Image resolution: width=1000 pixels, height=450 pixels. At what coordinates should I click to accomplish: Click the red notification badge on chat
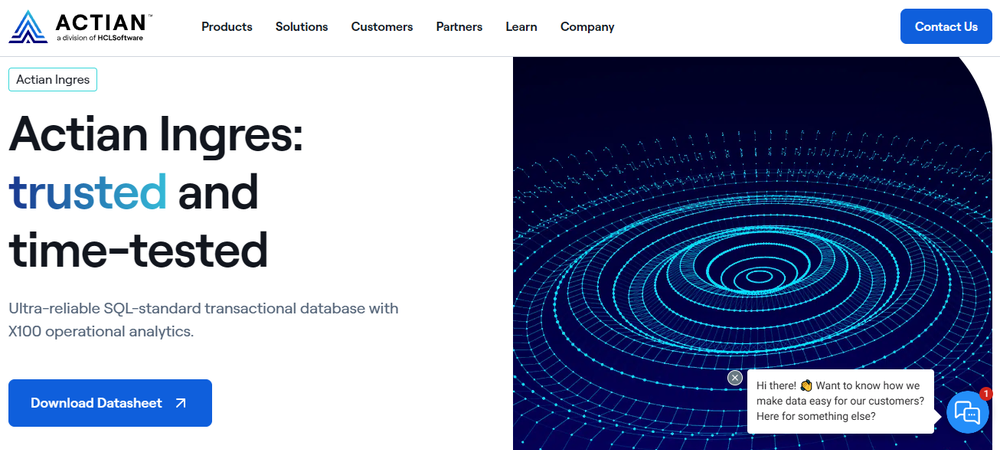tap(985, 394)
